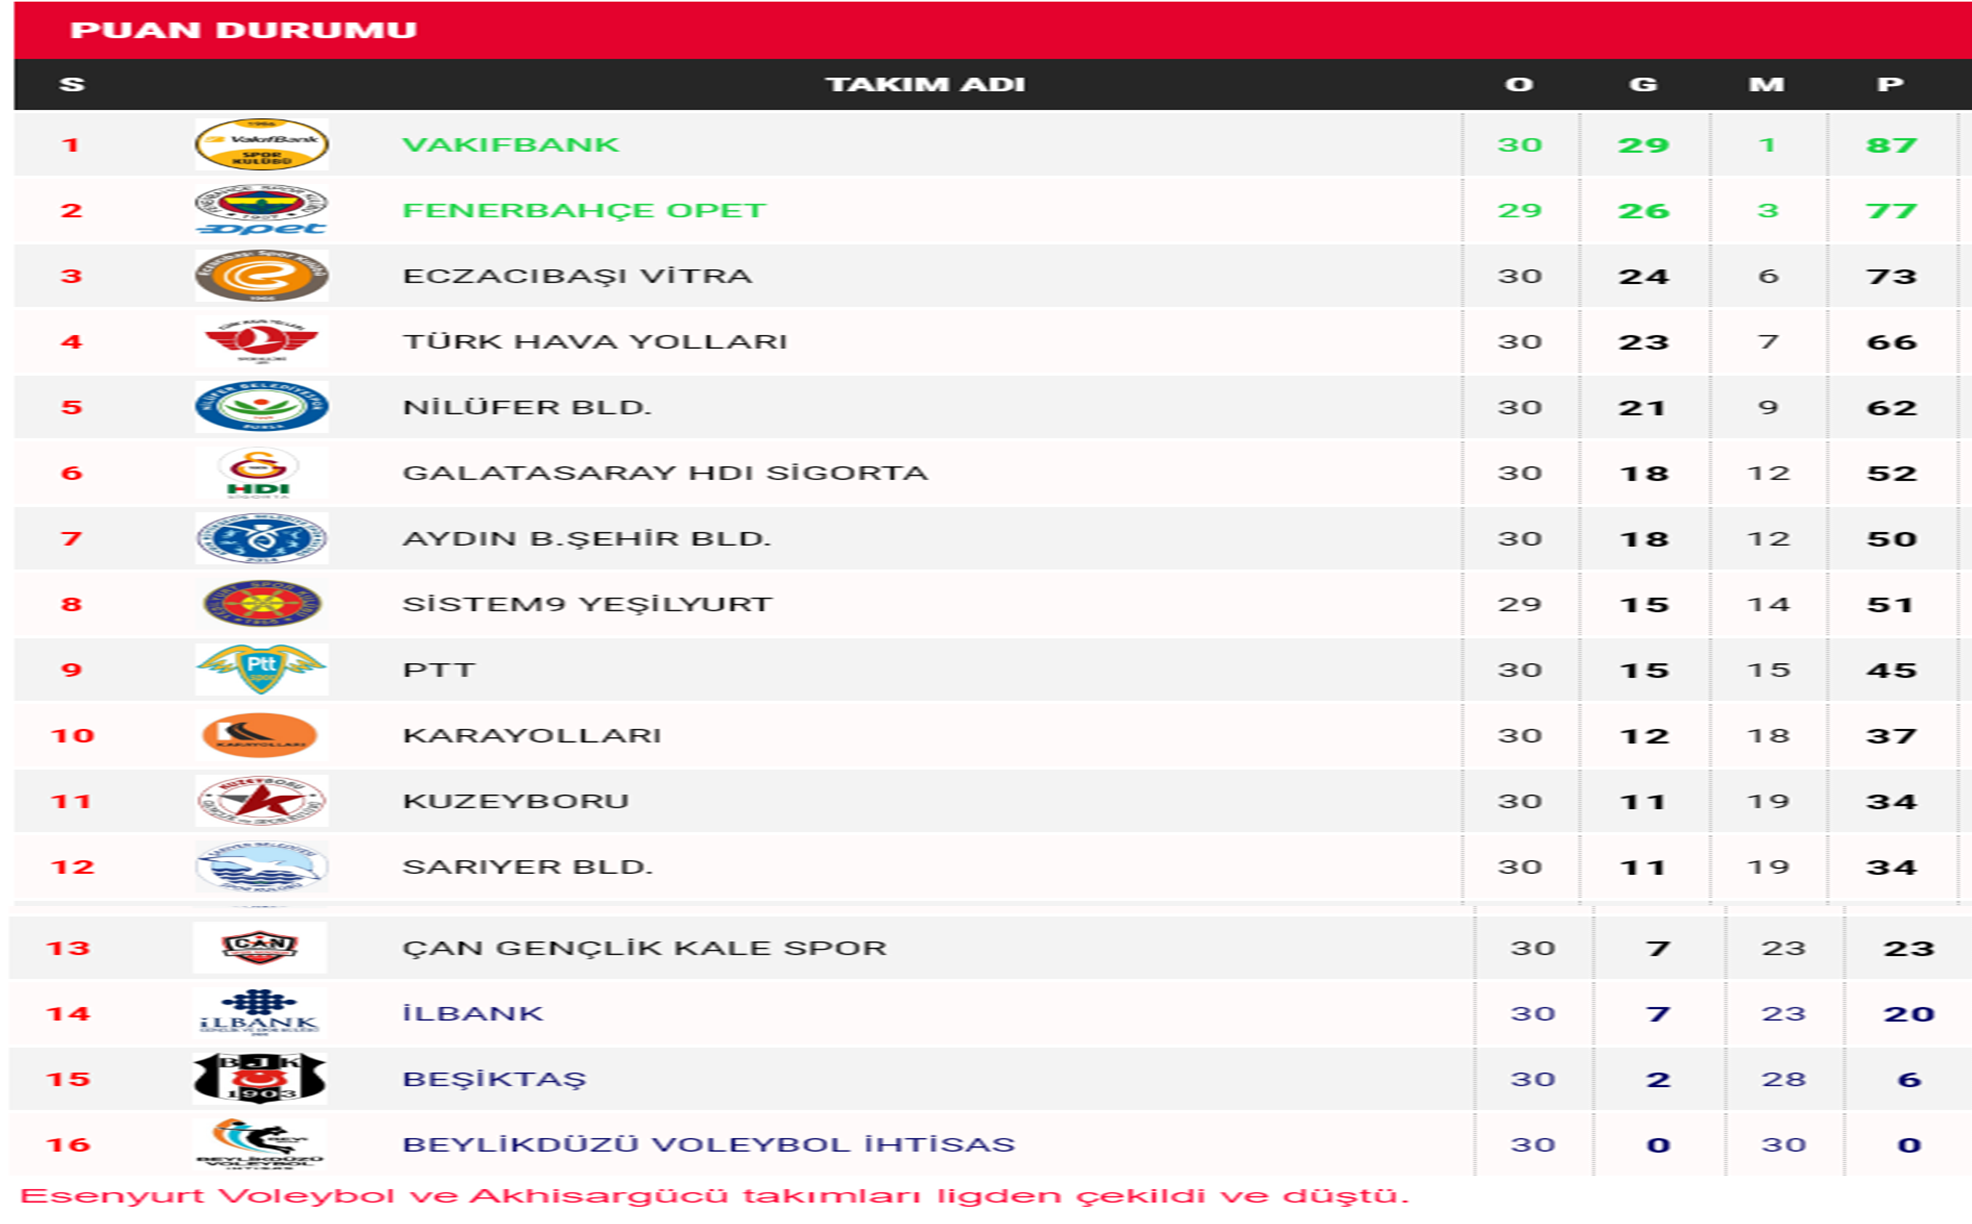Open ÇAN GENÇLİK KALE SPOR name

point(645,948)
